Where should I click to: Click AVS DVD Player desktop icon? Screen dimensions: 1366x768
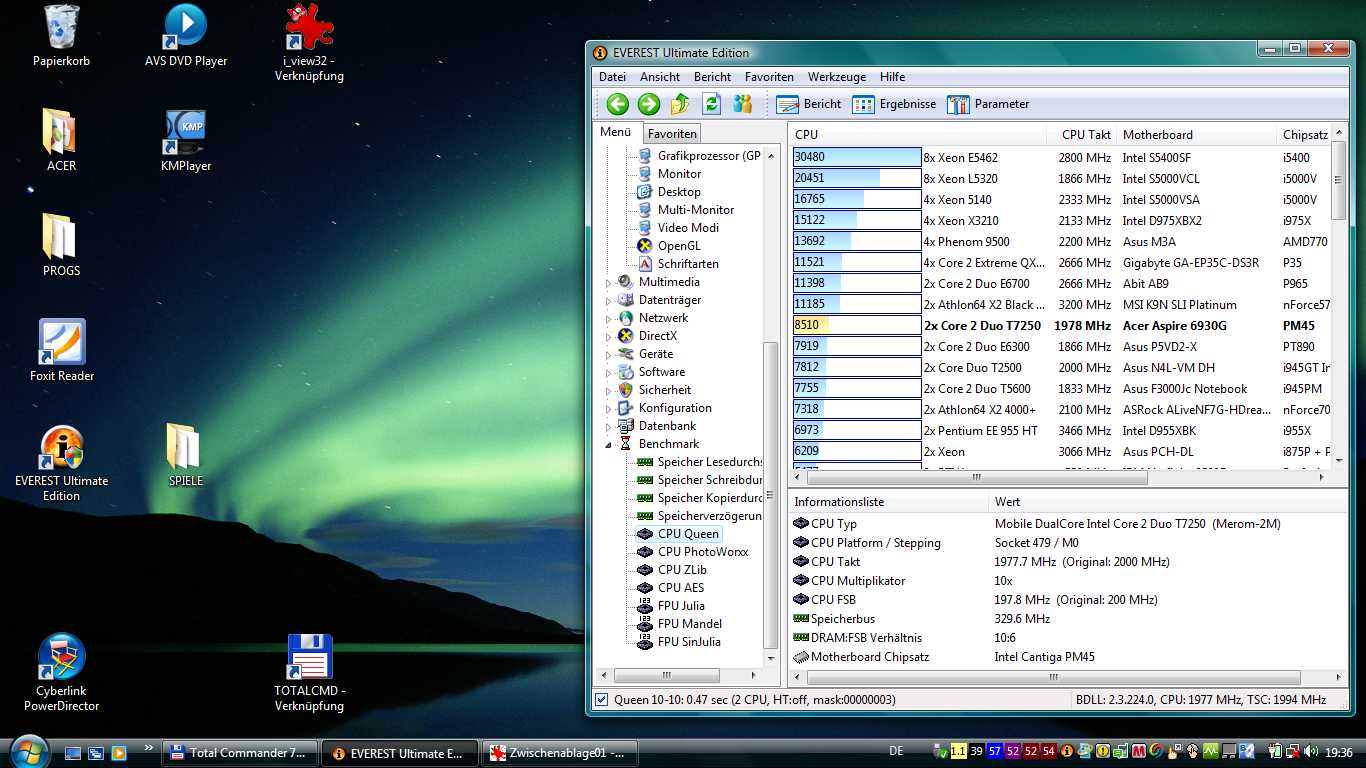pyautogui.click(x=186, y=36)
